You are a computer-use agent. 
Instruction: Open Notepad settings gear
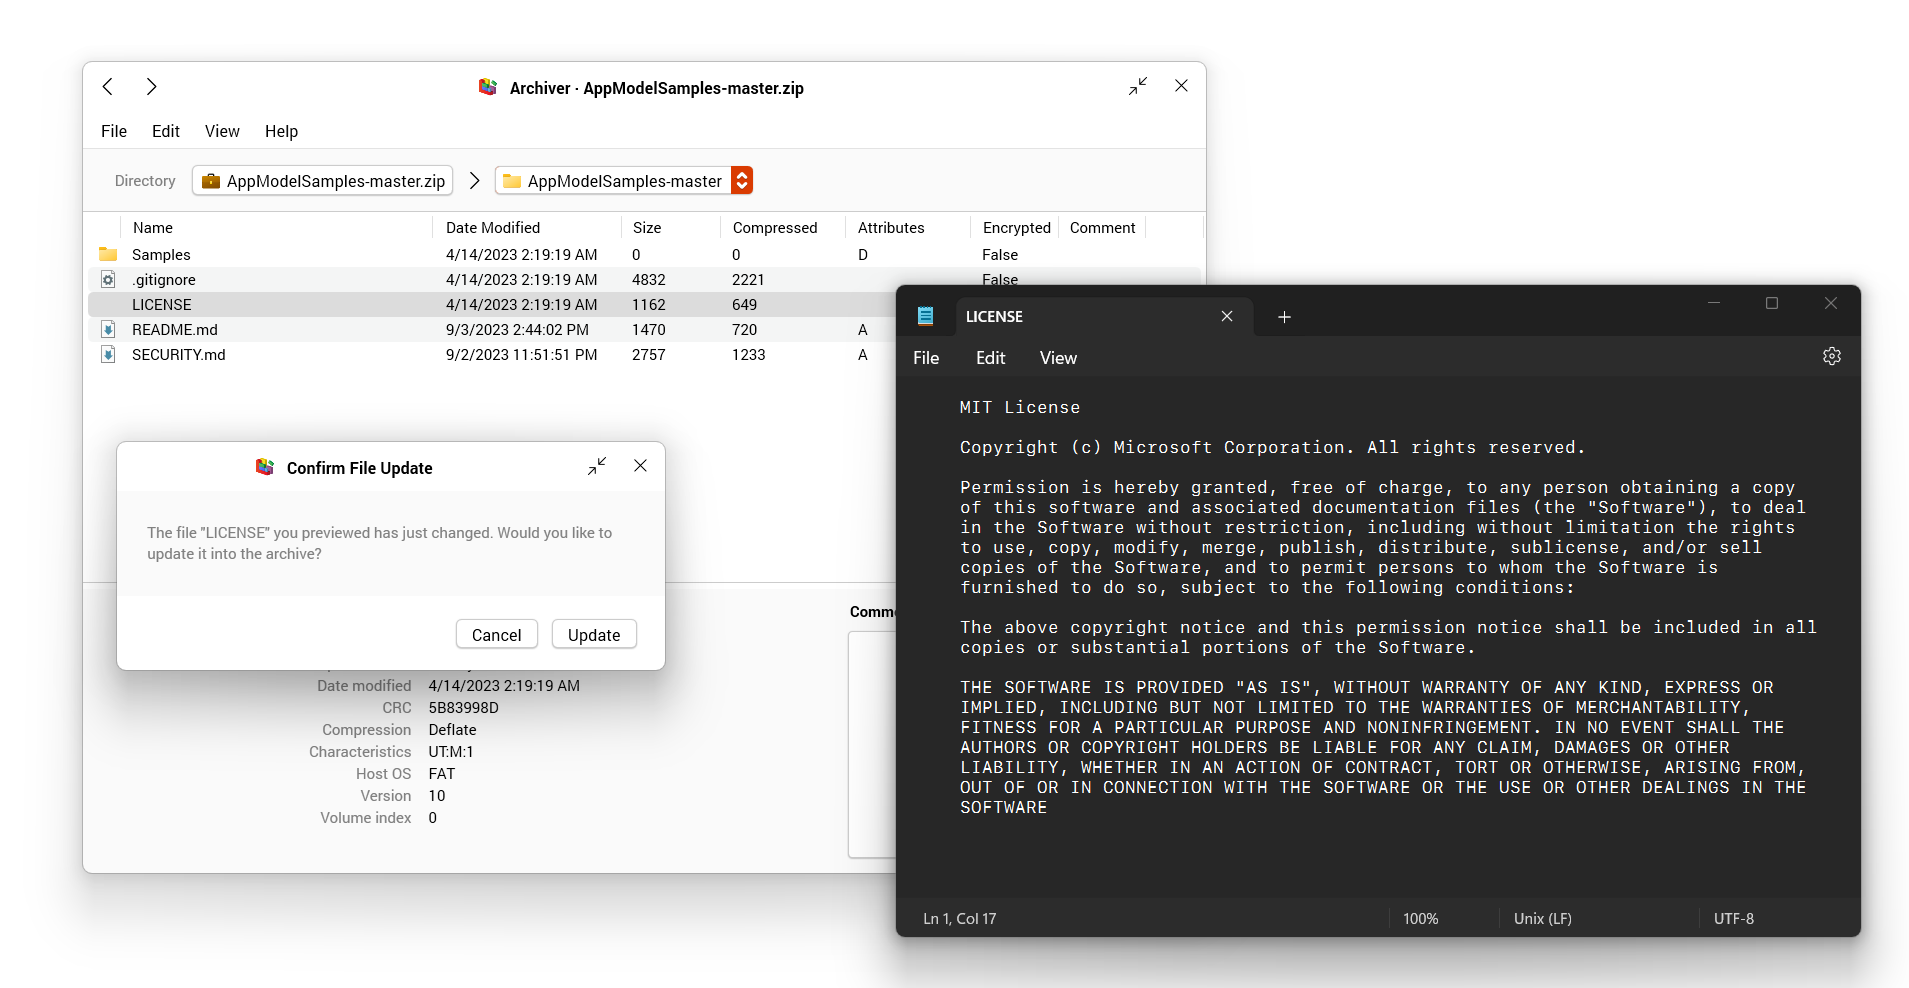tap(1832, 356)
